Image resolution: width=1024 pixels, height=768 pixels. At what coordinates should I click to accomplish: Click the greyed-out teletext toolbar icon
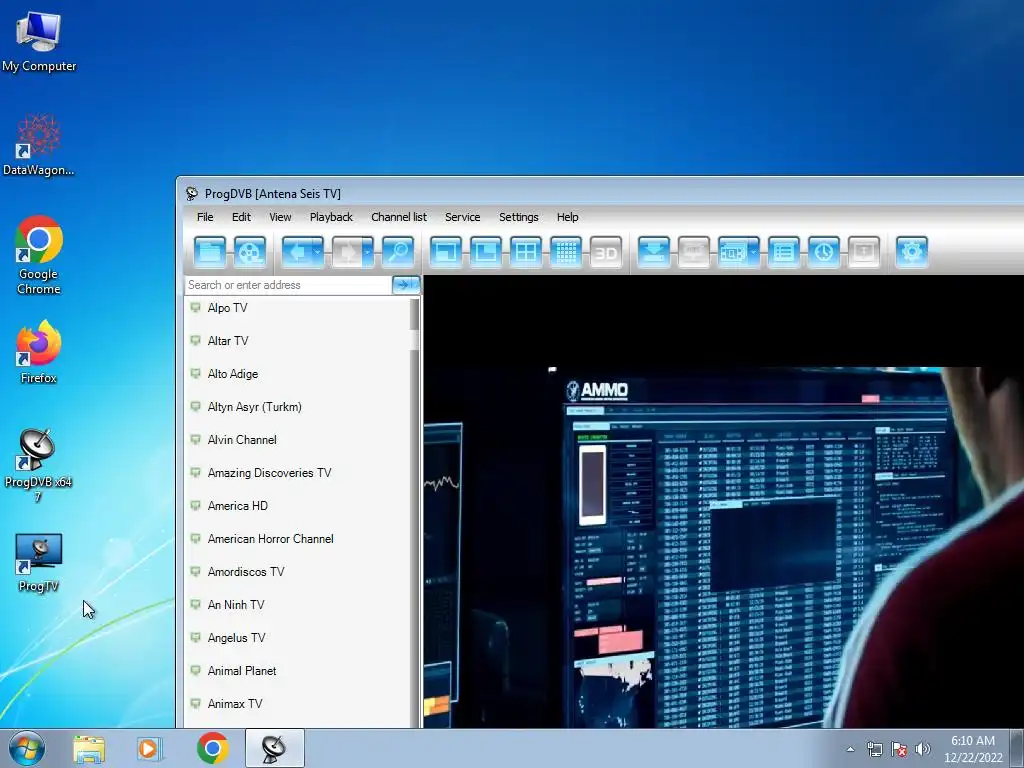pyautogui.click(x=864, y=252)
